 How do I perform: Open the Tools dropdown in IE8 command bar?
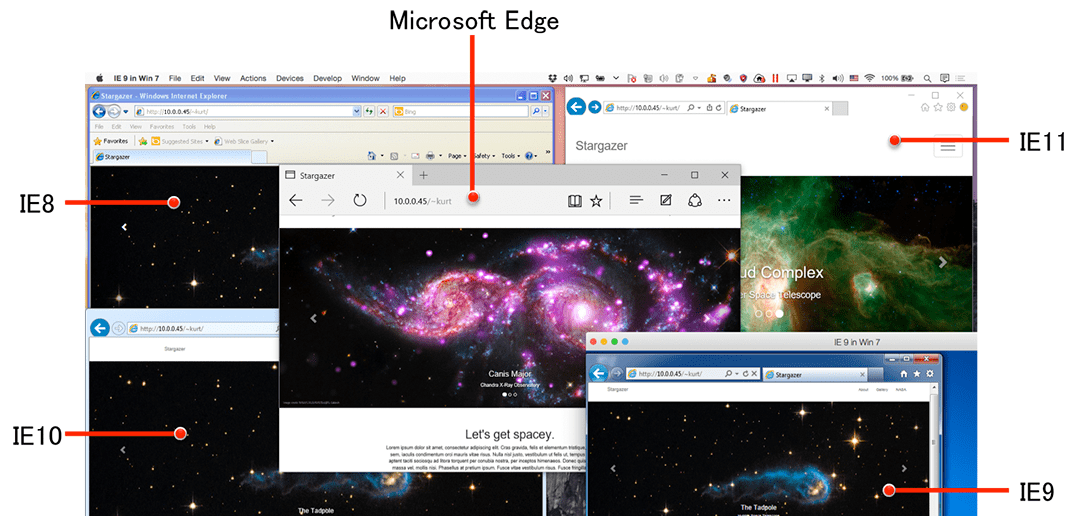tap(510, 156)
